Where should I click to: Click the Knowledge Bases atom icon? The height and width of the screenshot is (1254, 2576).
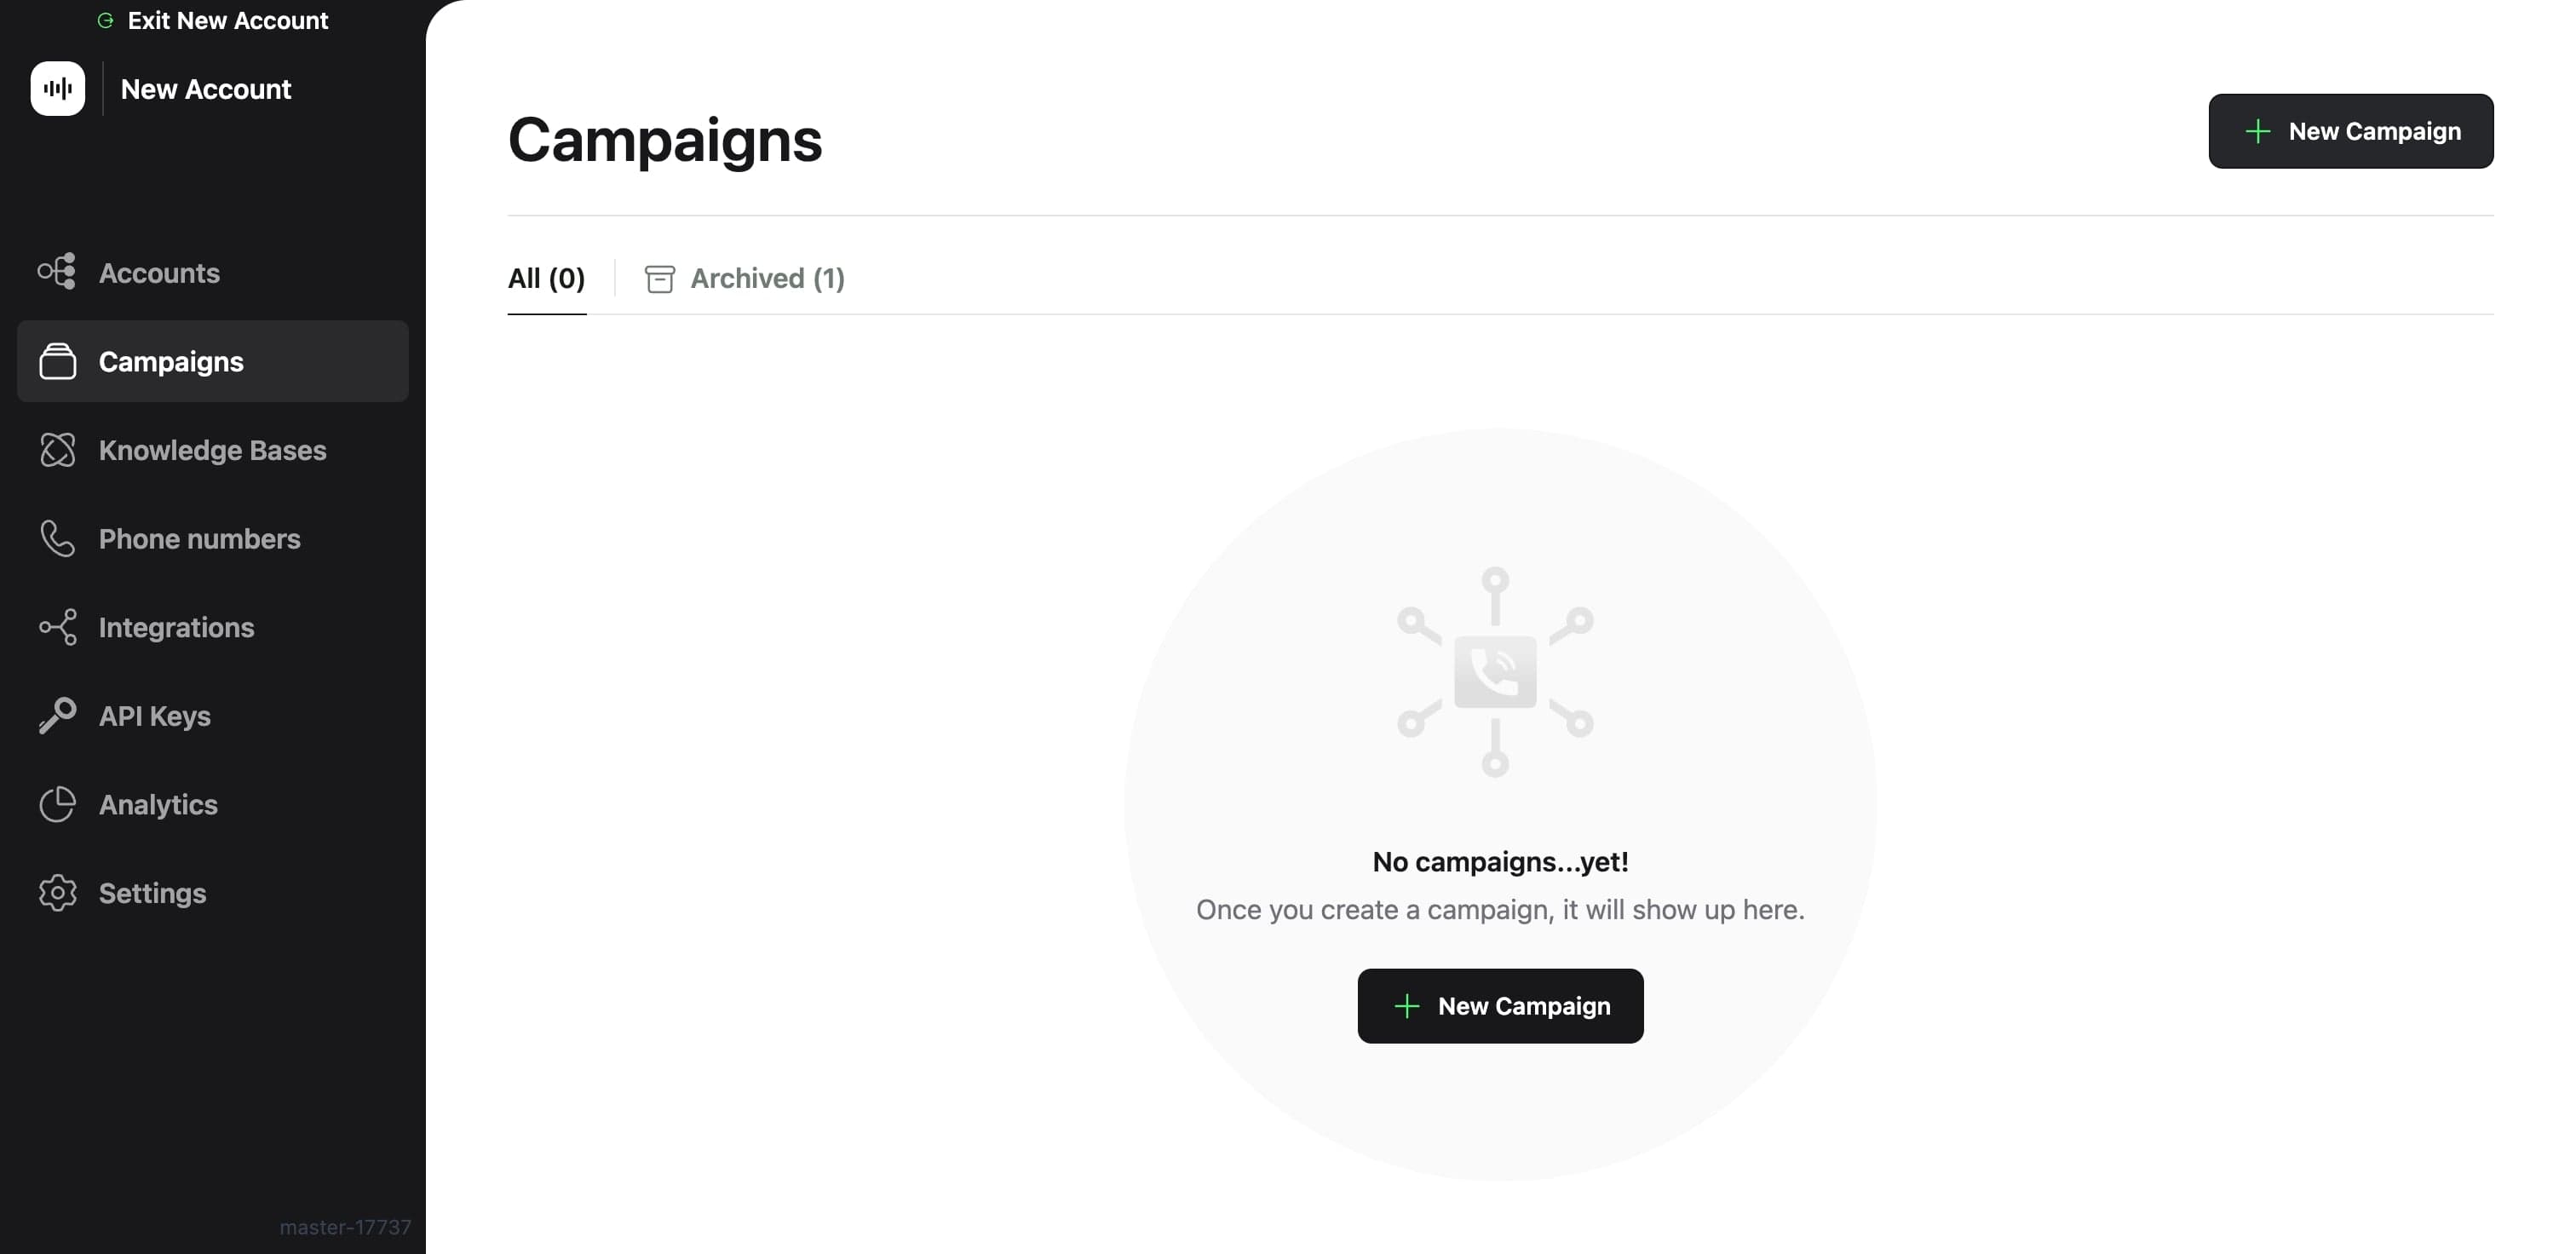coord(57,450)
